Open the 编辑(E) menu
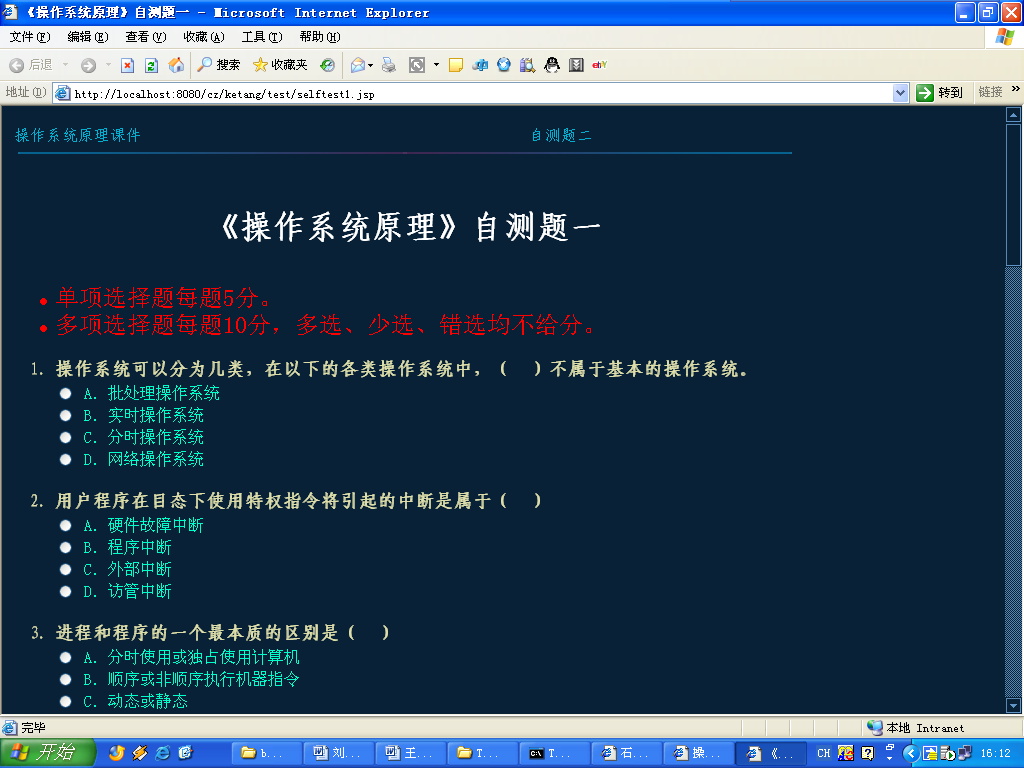This screenshot has height=768, width=1024. [88, 37]
